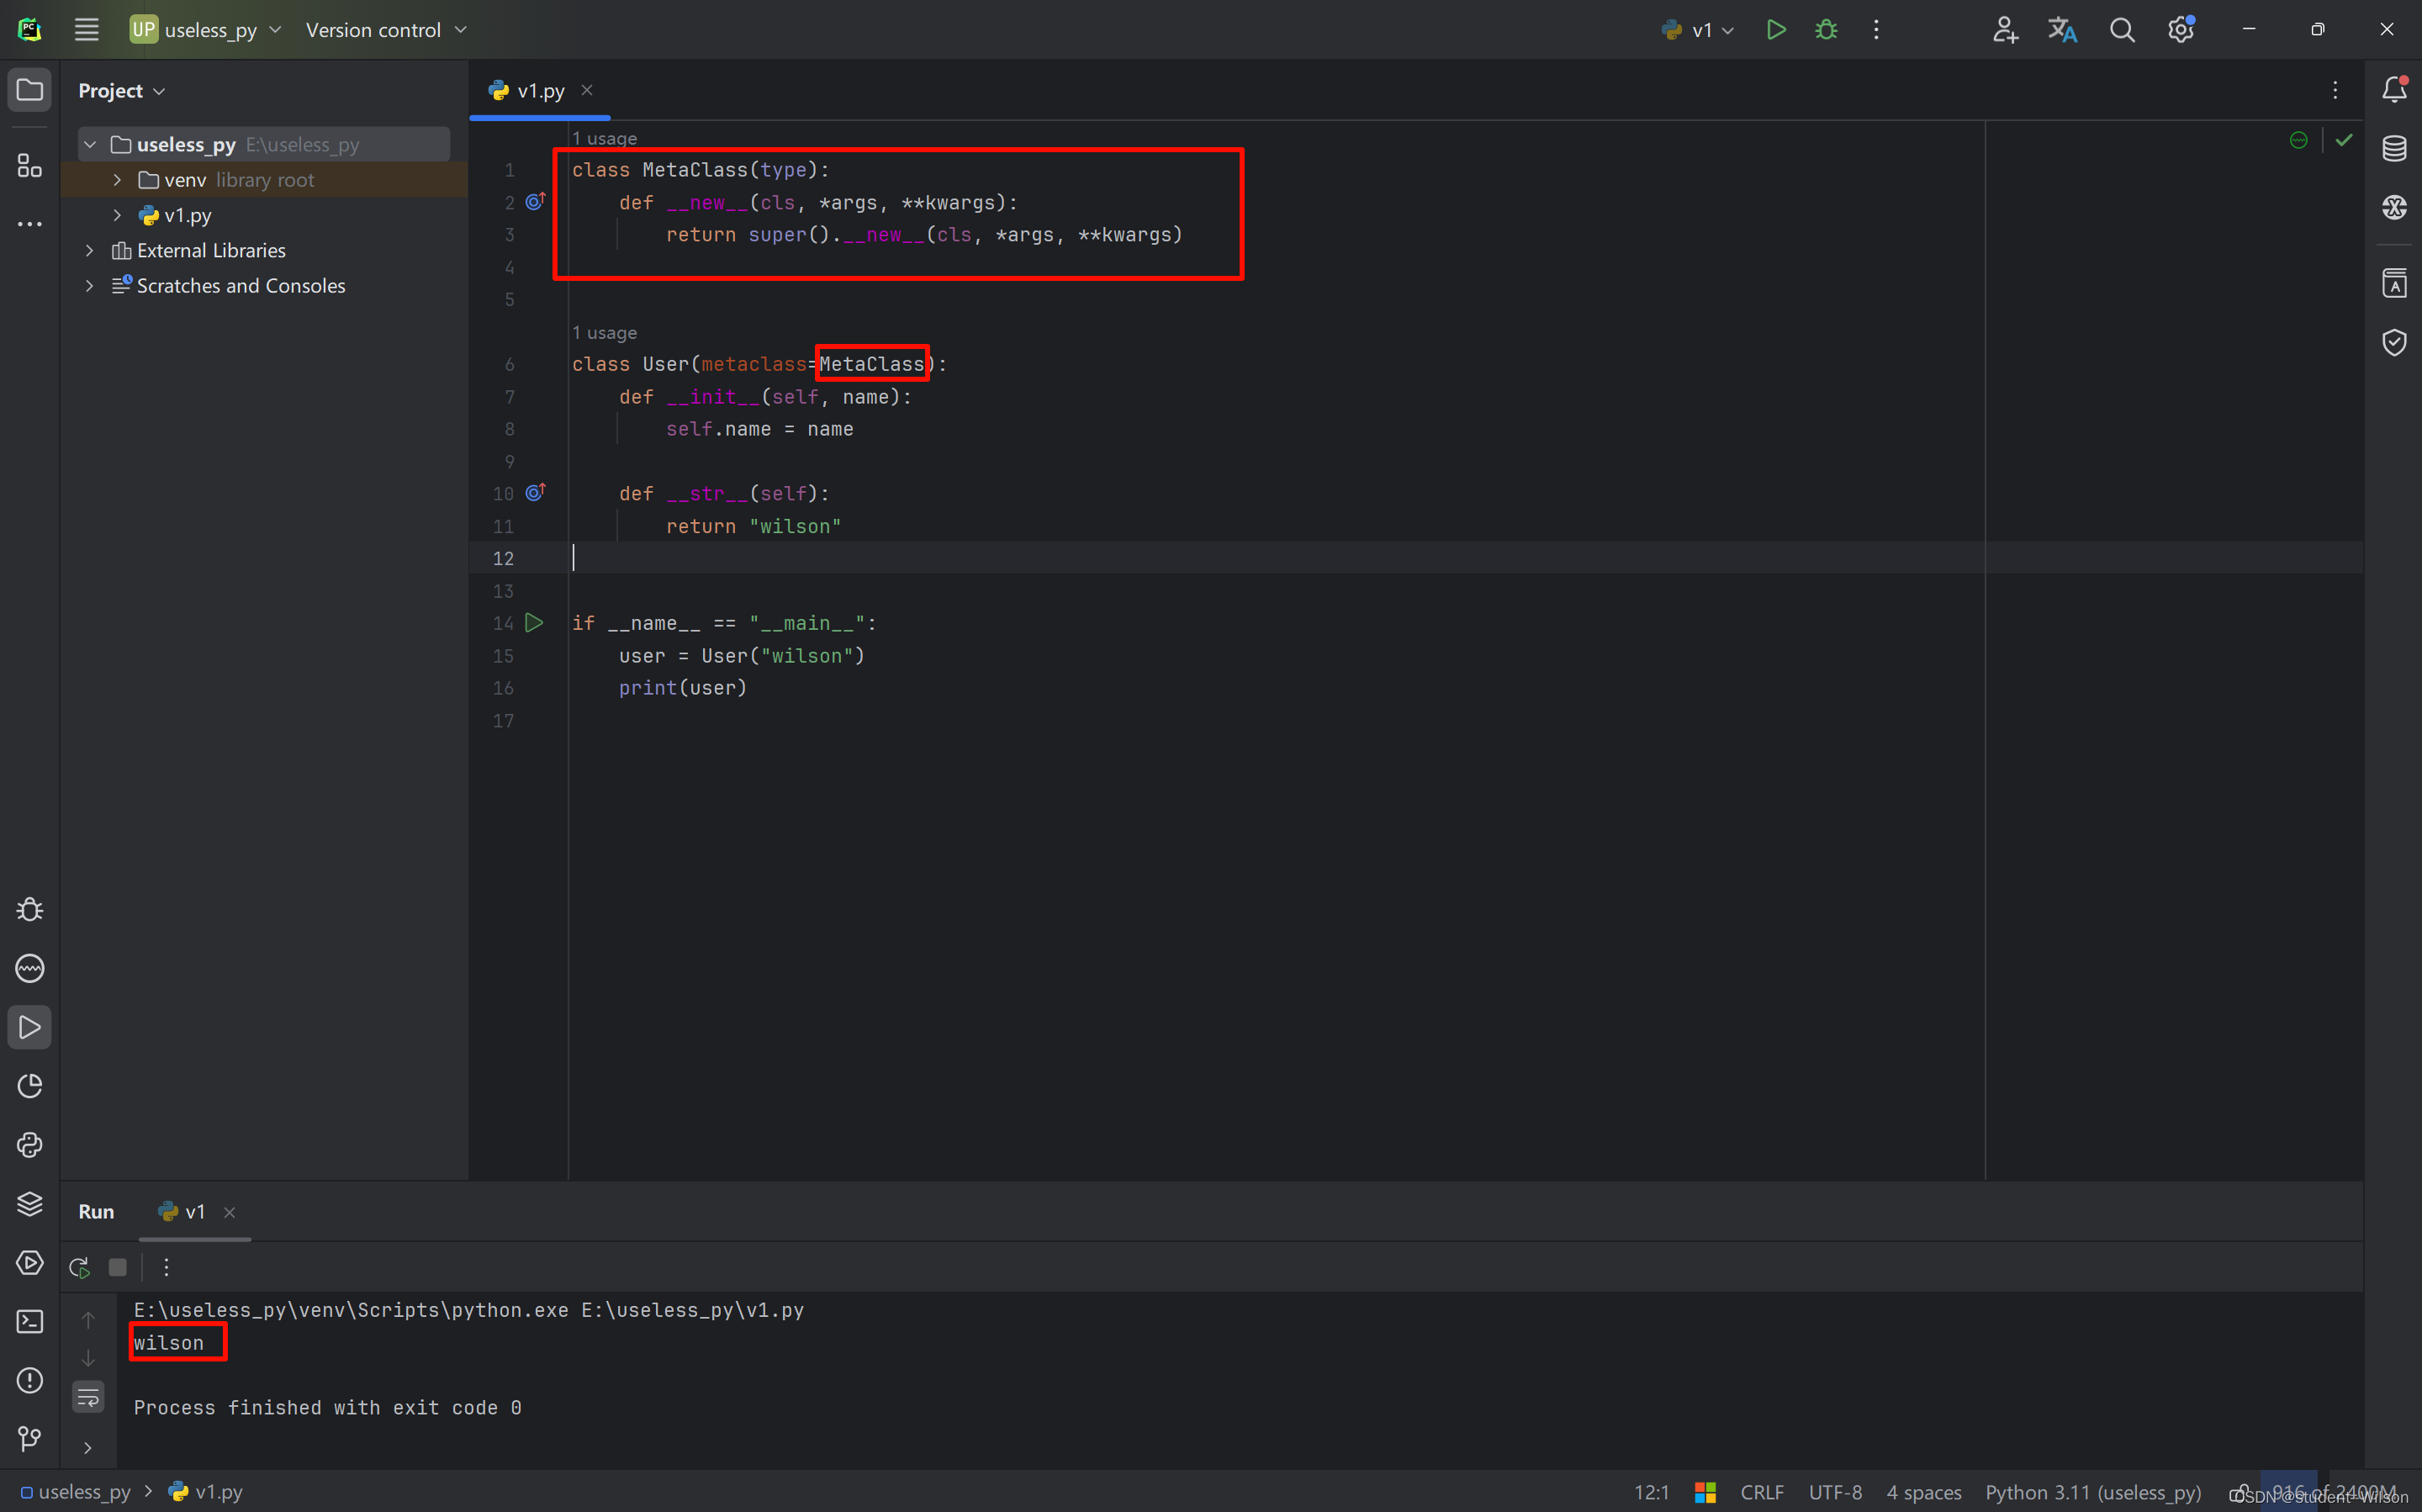The image size is (2422, 1512).
Task: Toggle Run tool window icon
Action: tap(30, 1027)
